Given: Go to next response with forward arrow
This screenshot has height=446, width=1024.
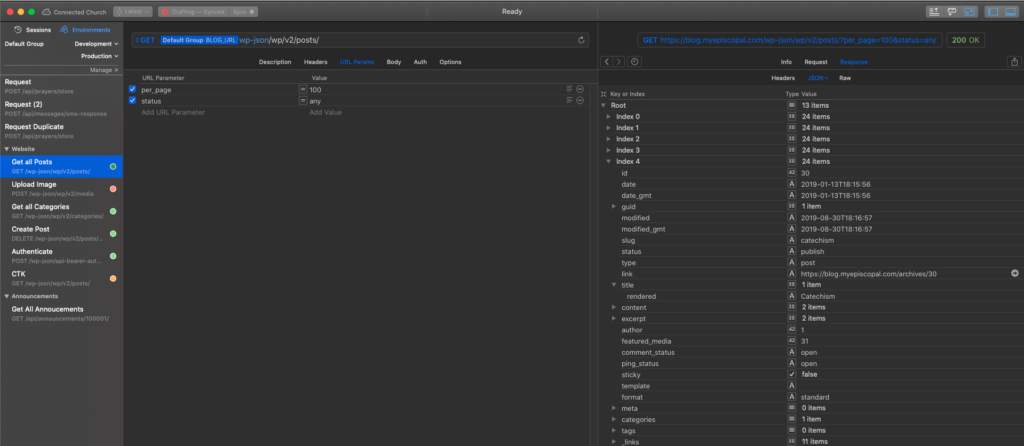Looking at the screenshot, I should tap(618, 62).
